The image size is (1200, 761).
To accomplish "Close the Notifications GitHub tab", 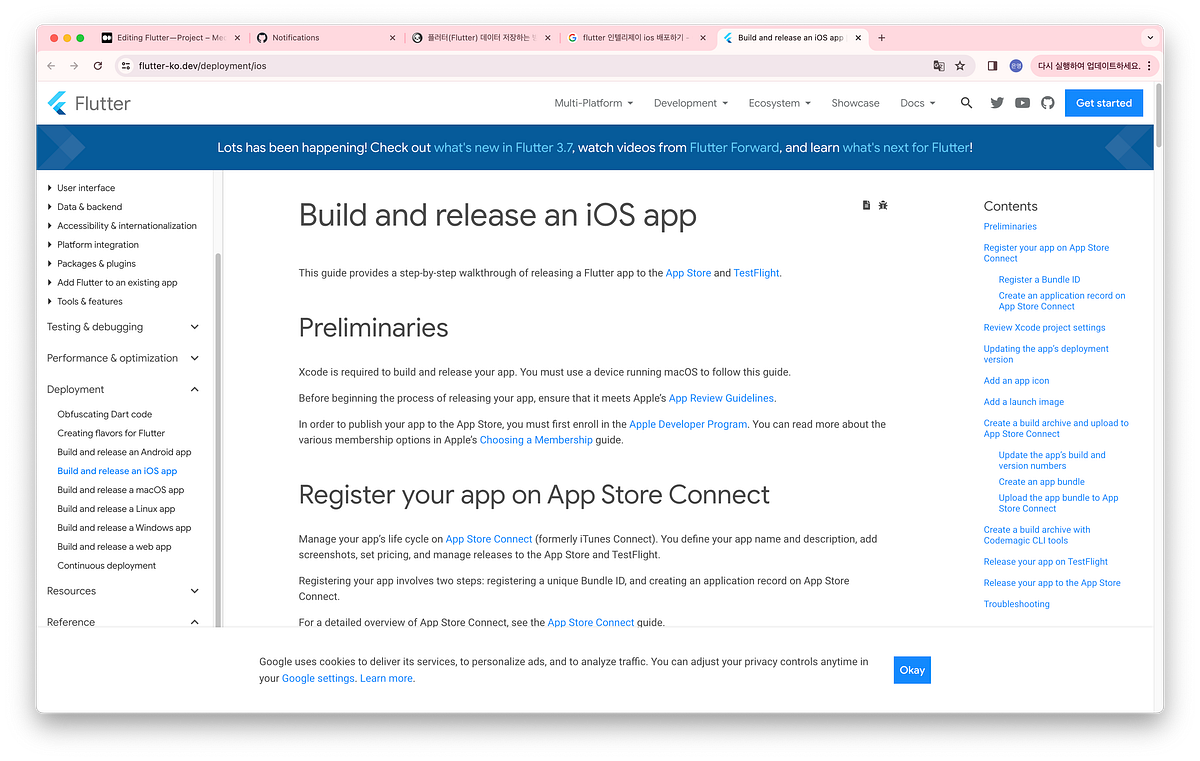I will pyautogui.click(x=393, y=38).
